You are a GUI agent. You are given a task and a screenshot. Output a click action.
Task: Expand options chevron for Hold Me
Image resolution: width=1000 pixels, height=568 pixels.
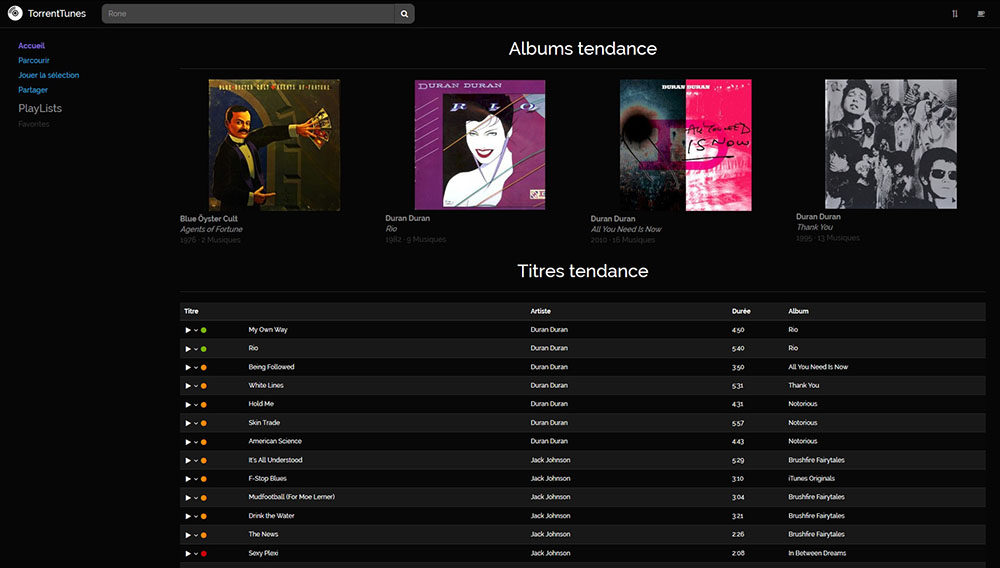point(196,405)
